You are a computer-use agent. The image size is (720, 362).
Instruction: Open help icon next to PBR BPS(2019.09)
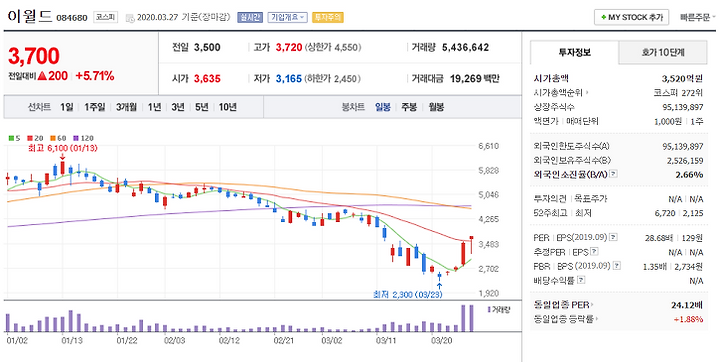617,266
